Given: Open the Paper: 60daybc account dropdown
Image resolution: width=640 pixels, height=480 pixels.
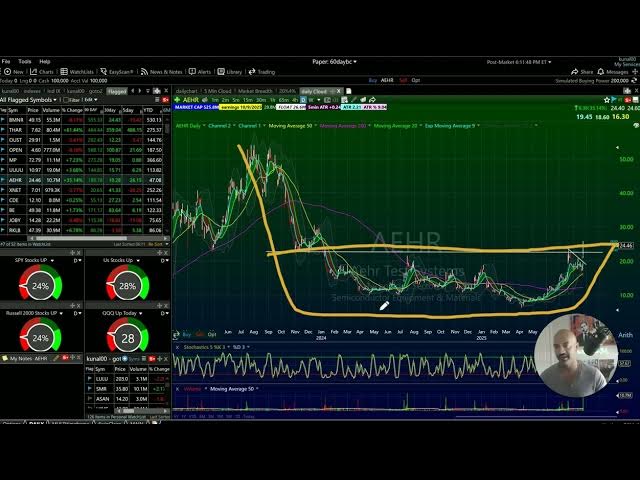Looking at the screenshot, I should tap(334, 62).
